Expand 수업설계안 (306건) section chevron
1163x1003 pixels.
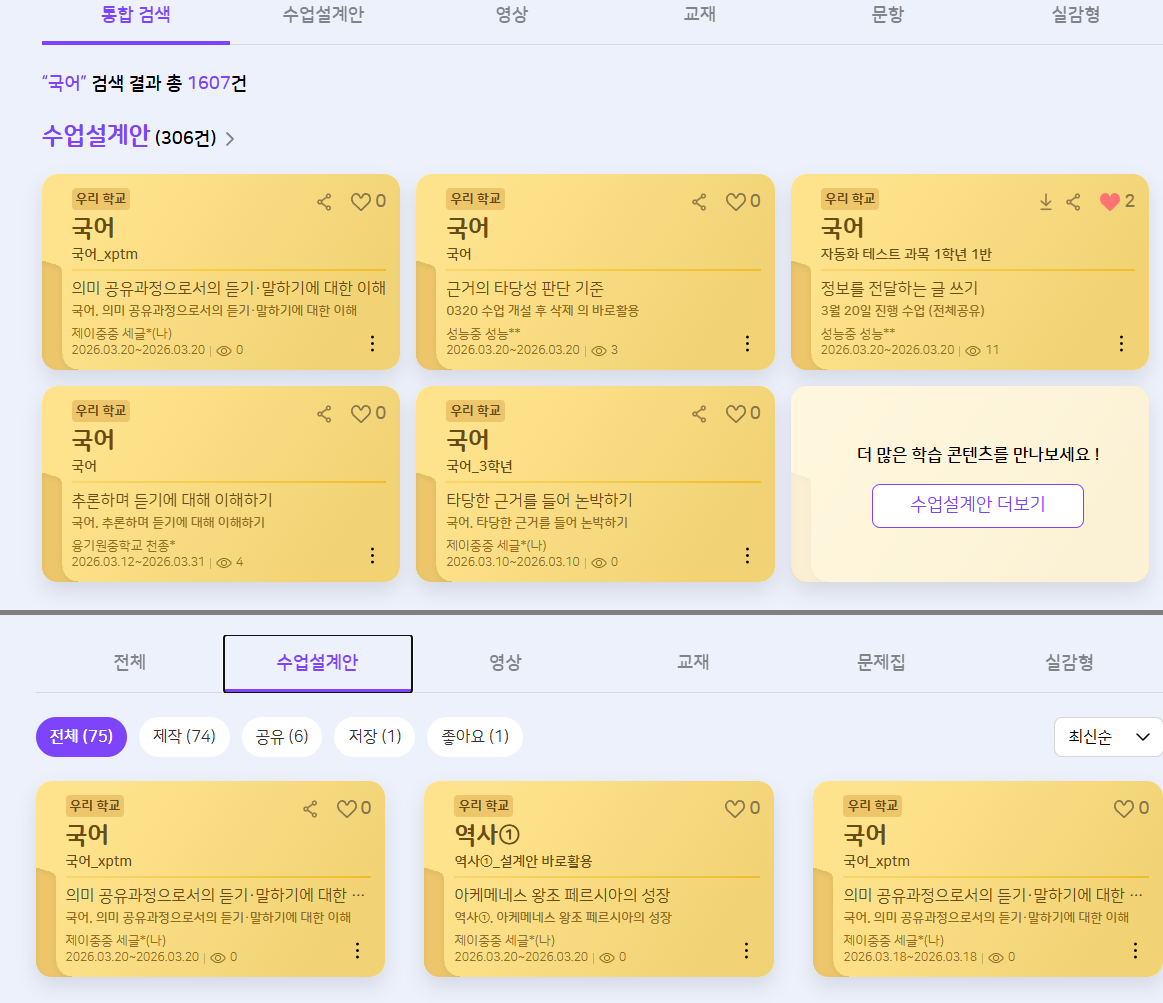click(x=230, y=139)
